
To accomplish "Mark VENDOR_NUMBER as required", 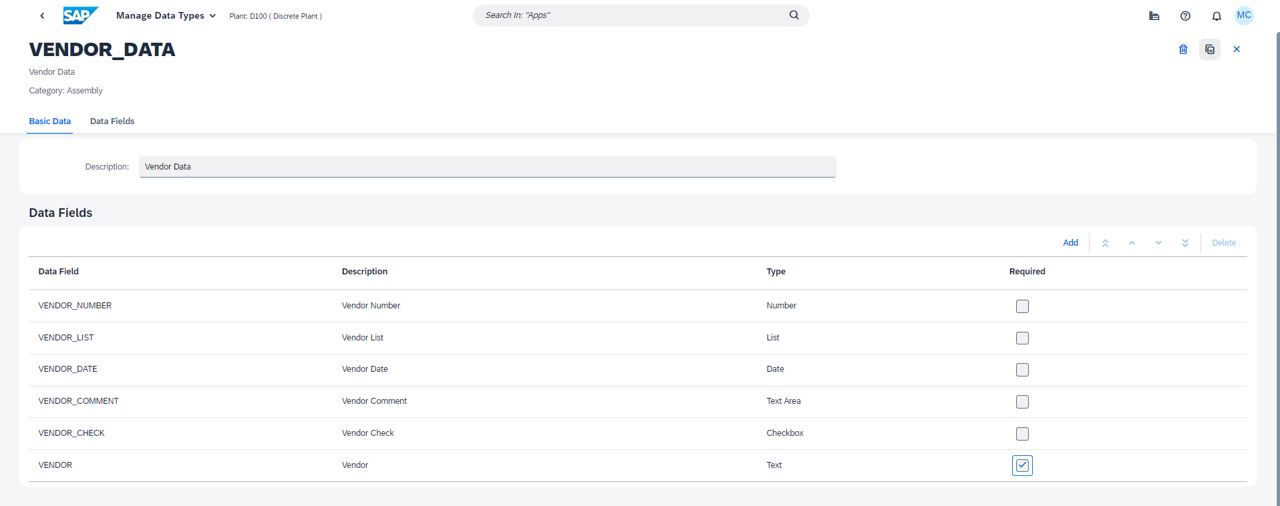I will [1022, 306].
